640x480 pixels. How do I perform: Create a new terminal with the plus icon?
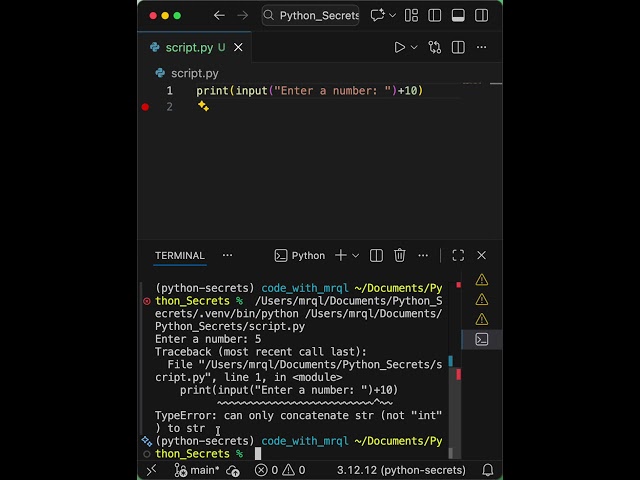tap(341, 256)
